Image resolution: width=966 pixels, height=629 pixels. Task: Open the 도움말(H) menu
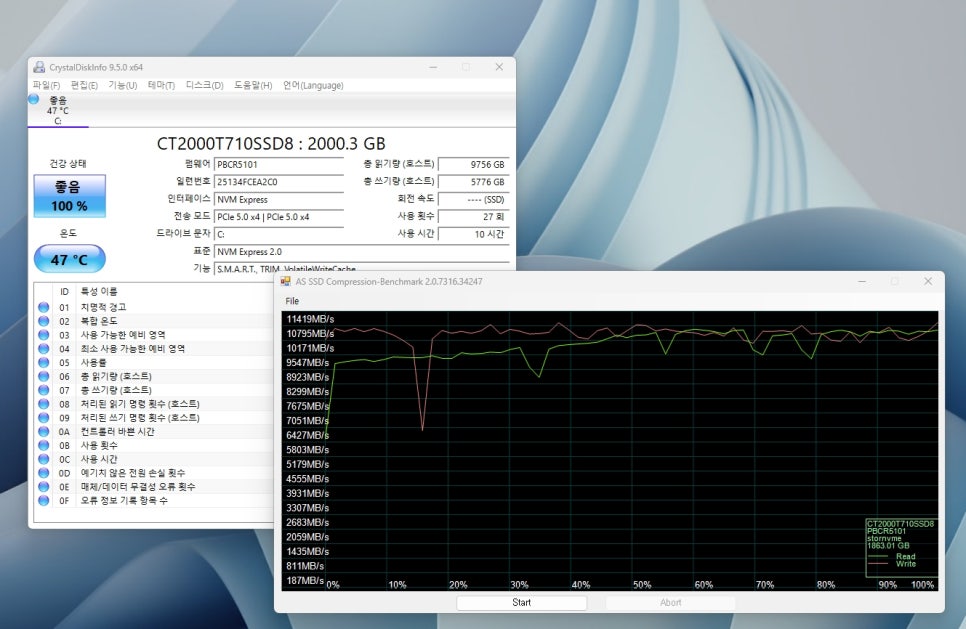253,85
